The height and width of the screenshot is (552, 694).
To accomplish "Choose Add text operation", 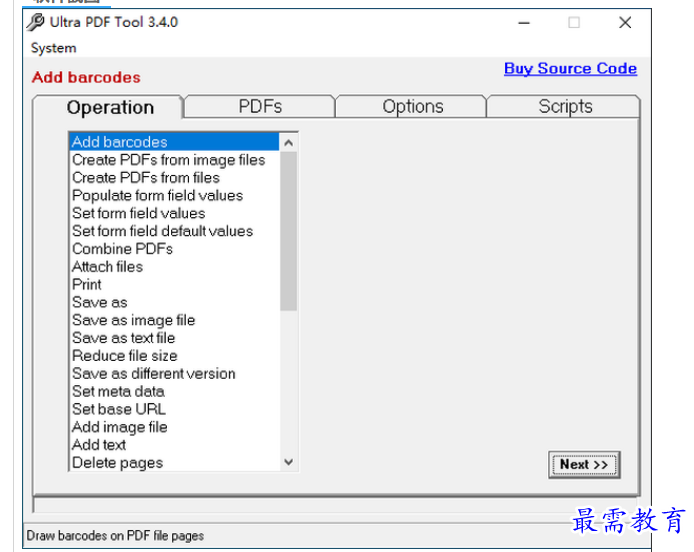I will pos(174,444).
